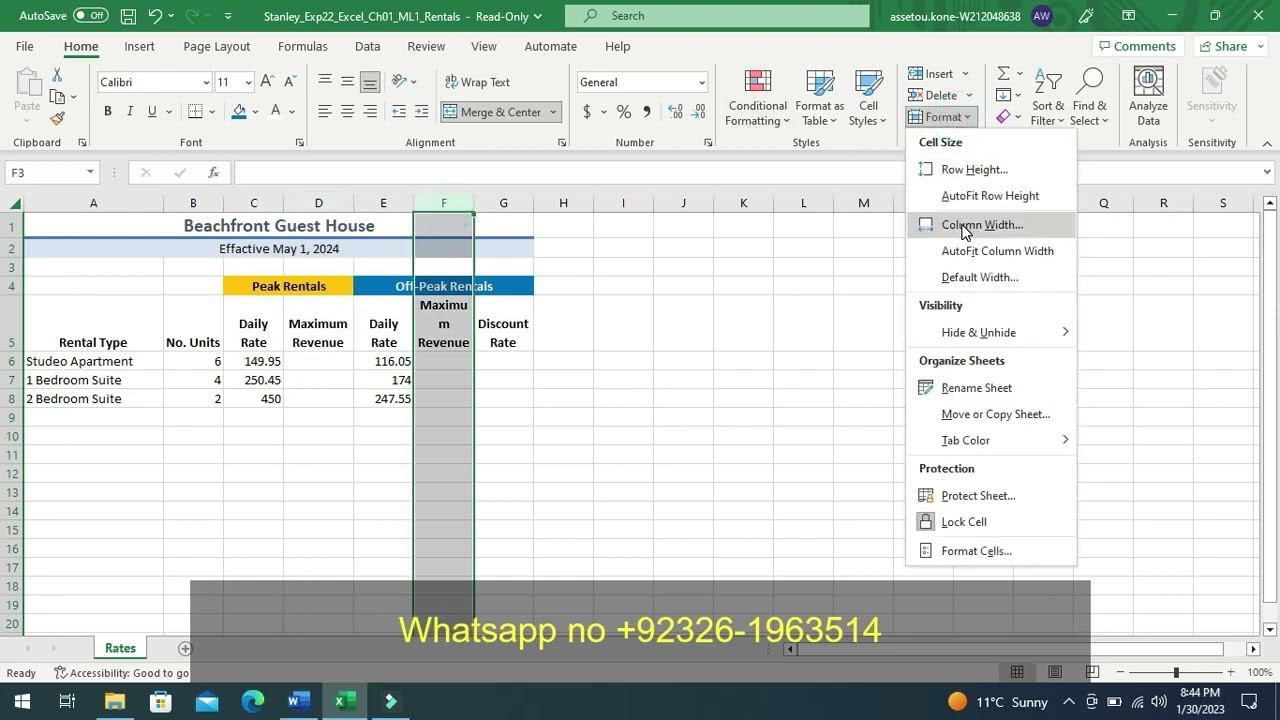Click the Windows Start button
The height and width of the screenshot is (720, 1280).
[x=22, y=701]
